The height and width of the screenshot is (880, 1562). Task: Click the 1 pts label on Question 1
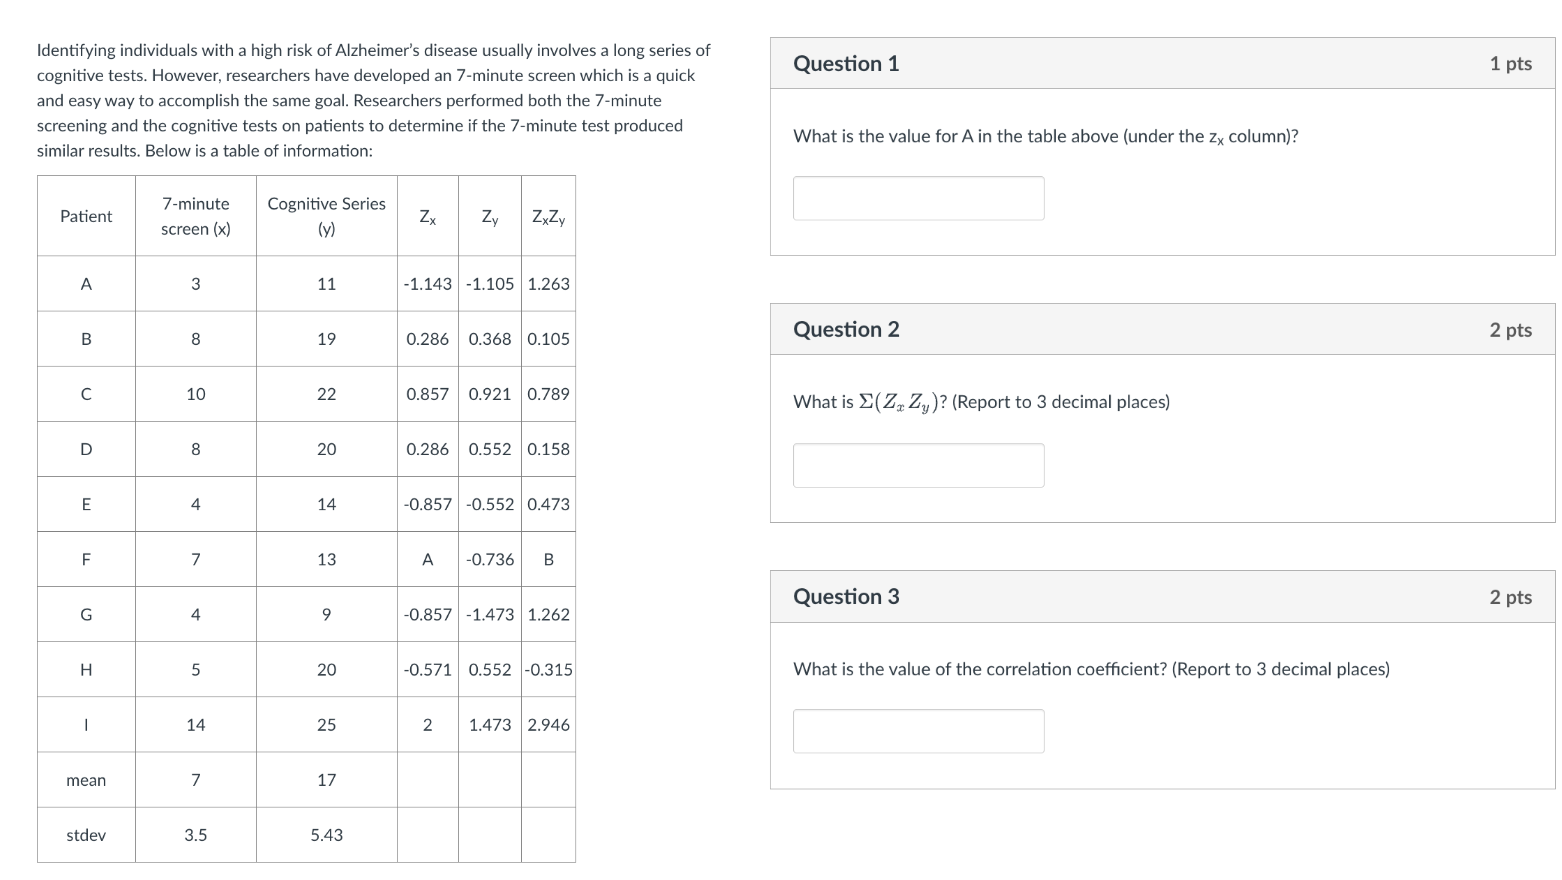pos(1510,63)
